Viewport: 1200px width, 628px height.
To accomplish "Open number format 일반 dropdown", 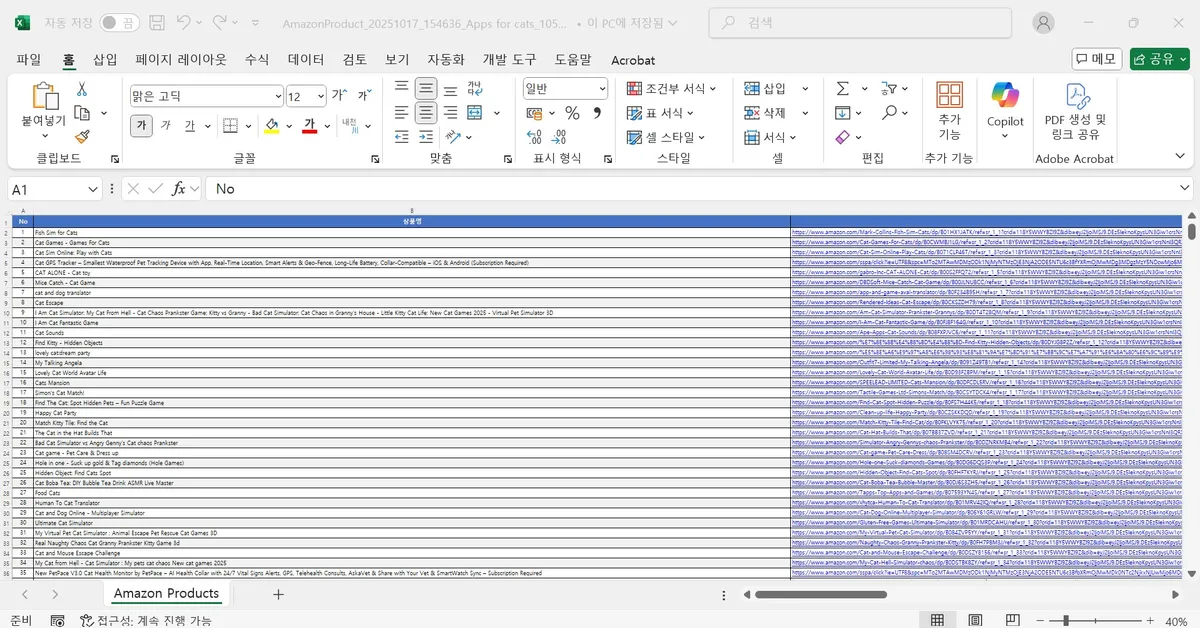I will coord(600,89).
